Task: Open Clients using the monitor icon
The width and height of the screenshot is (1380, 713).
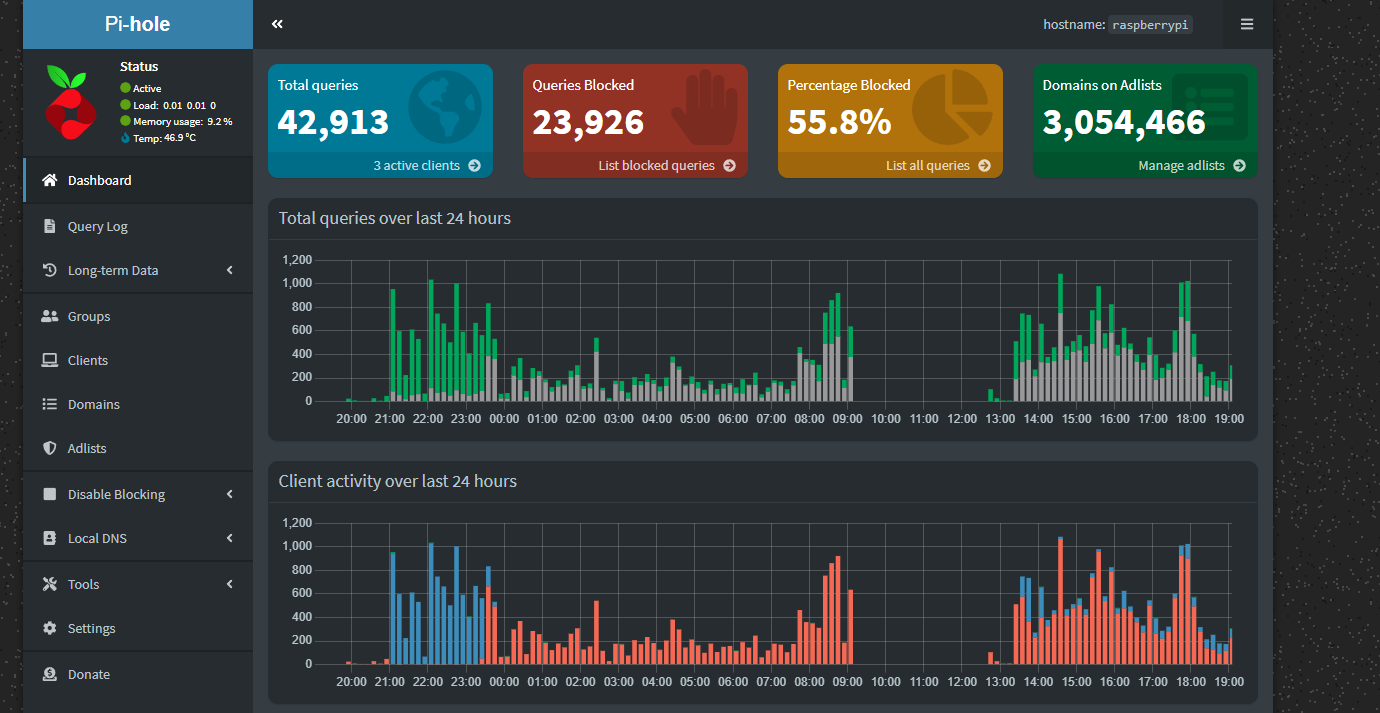Action: [49, 360]
